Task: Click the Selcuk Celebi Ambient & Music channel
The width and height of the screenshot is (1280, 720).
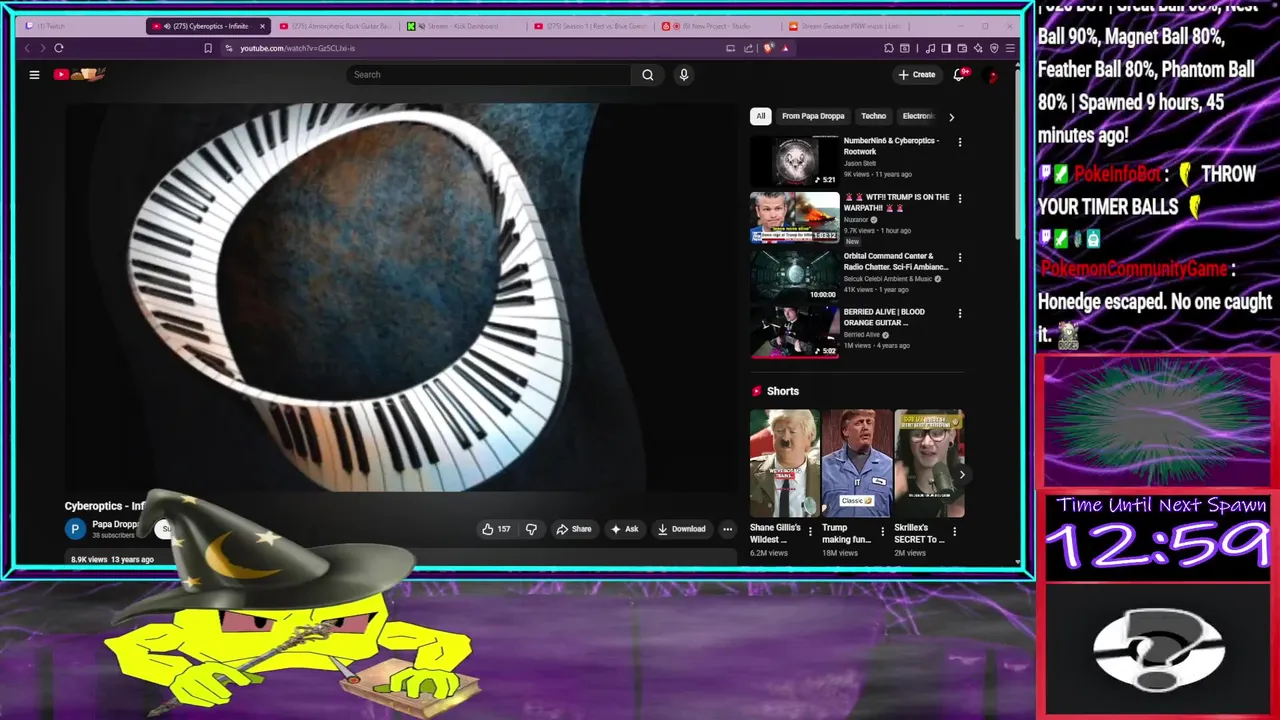Action: (888, 279)
